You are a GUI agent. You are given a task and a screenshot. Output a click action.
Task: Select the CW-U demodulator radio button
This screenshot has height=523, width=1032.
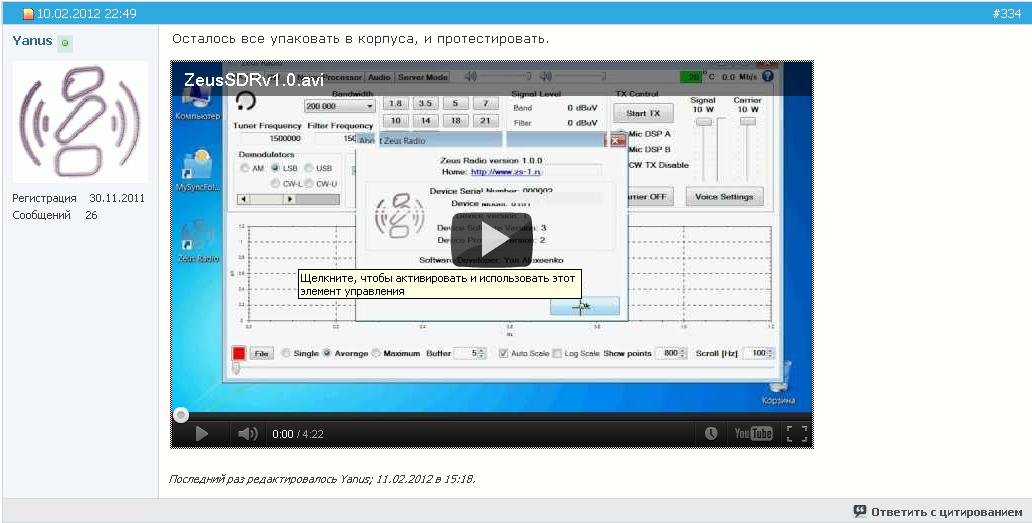coord(308,184)
